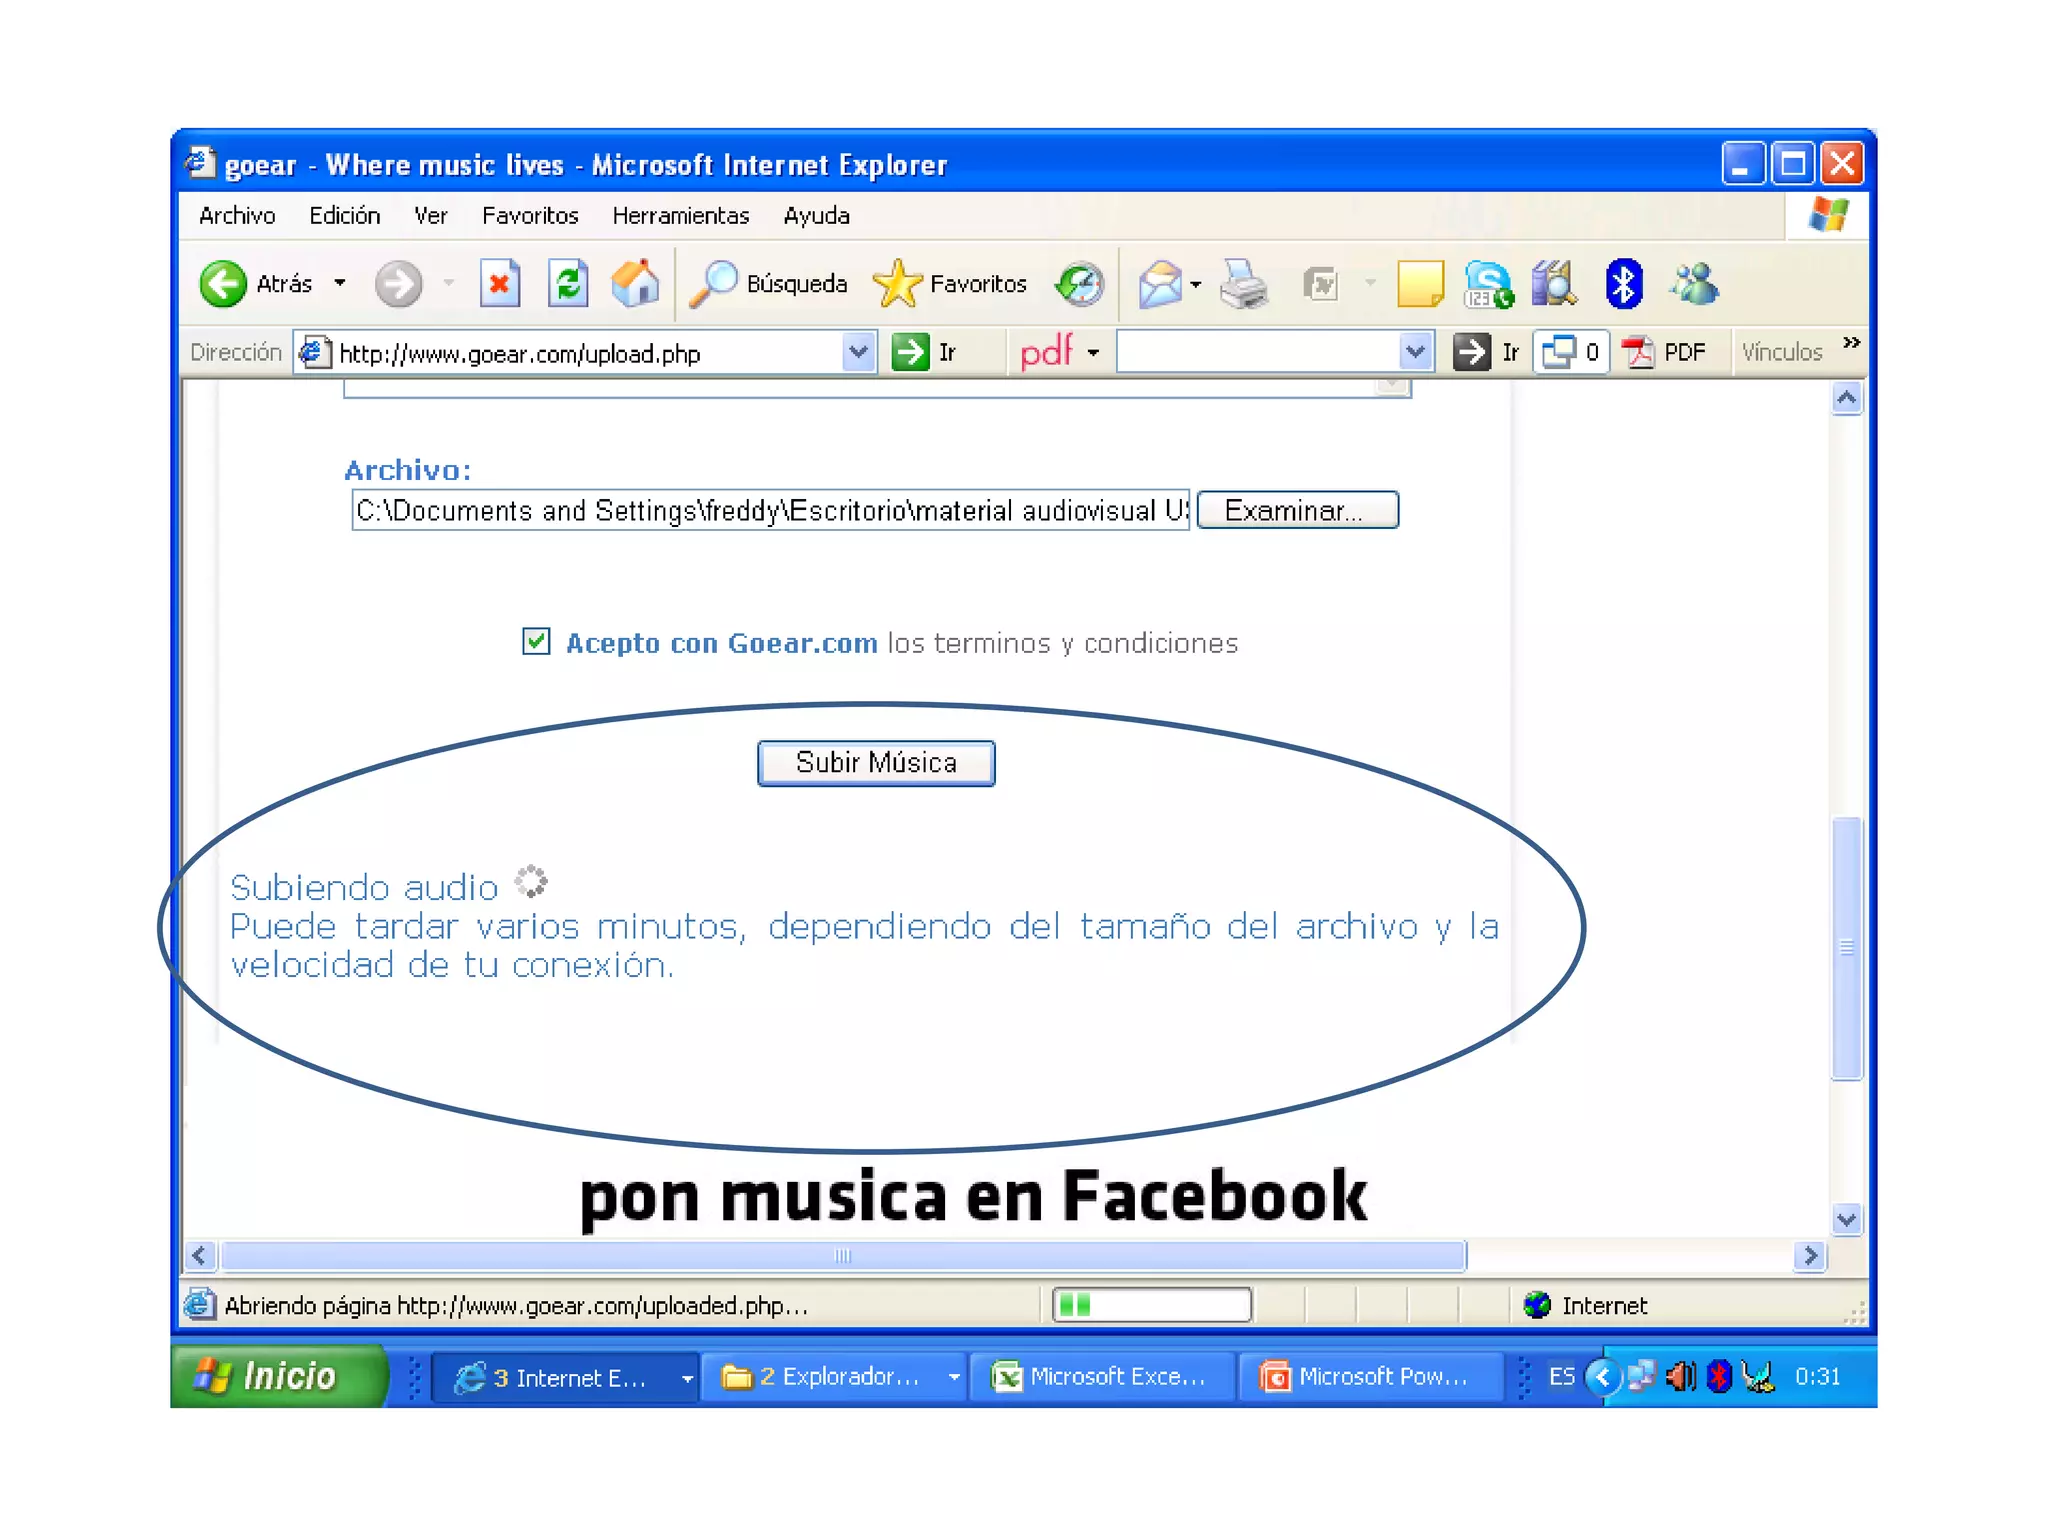Screen dimensions: 2048x1536
Task: Expand the Mail button dropdown arrow
Action: [1196, 285]
